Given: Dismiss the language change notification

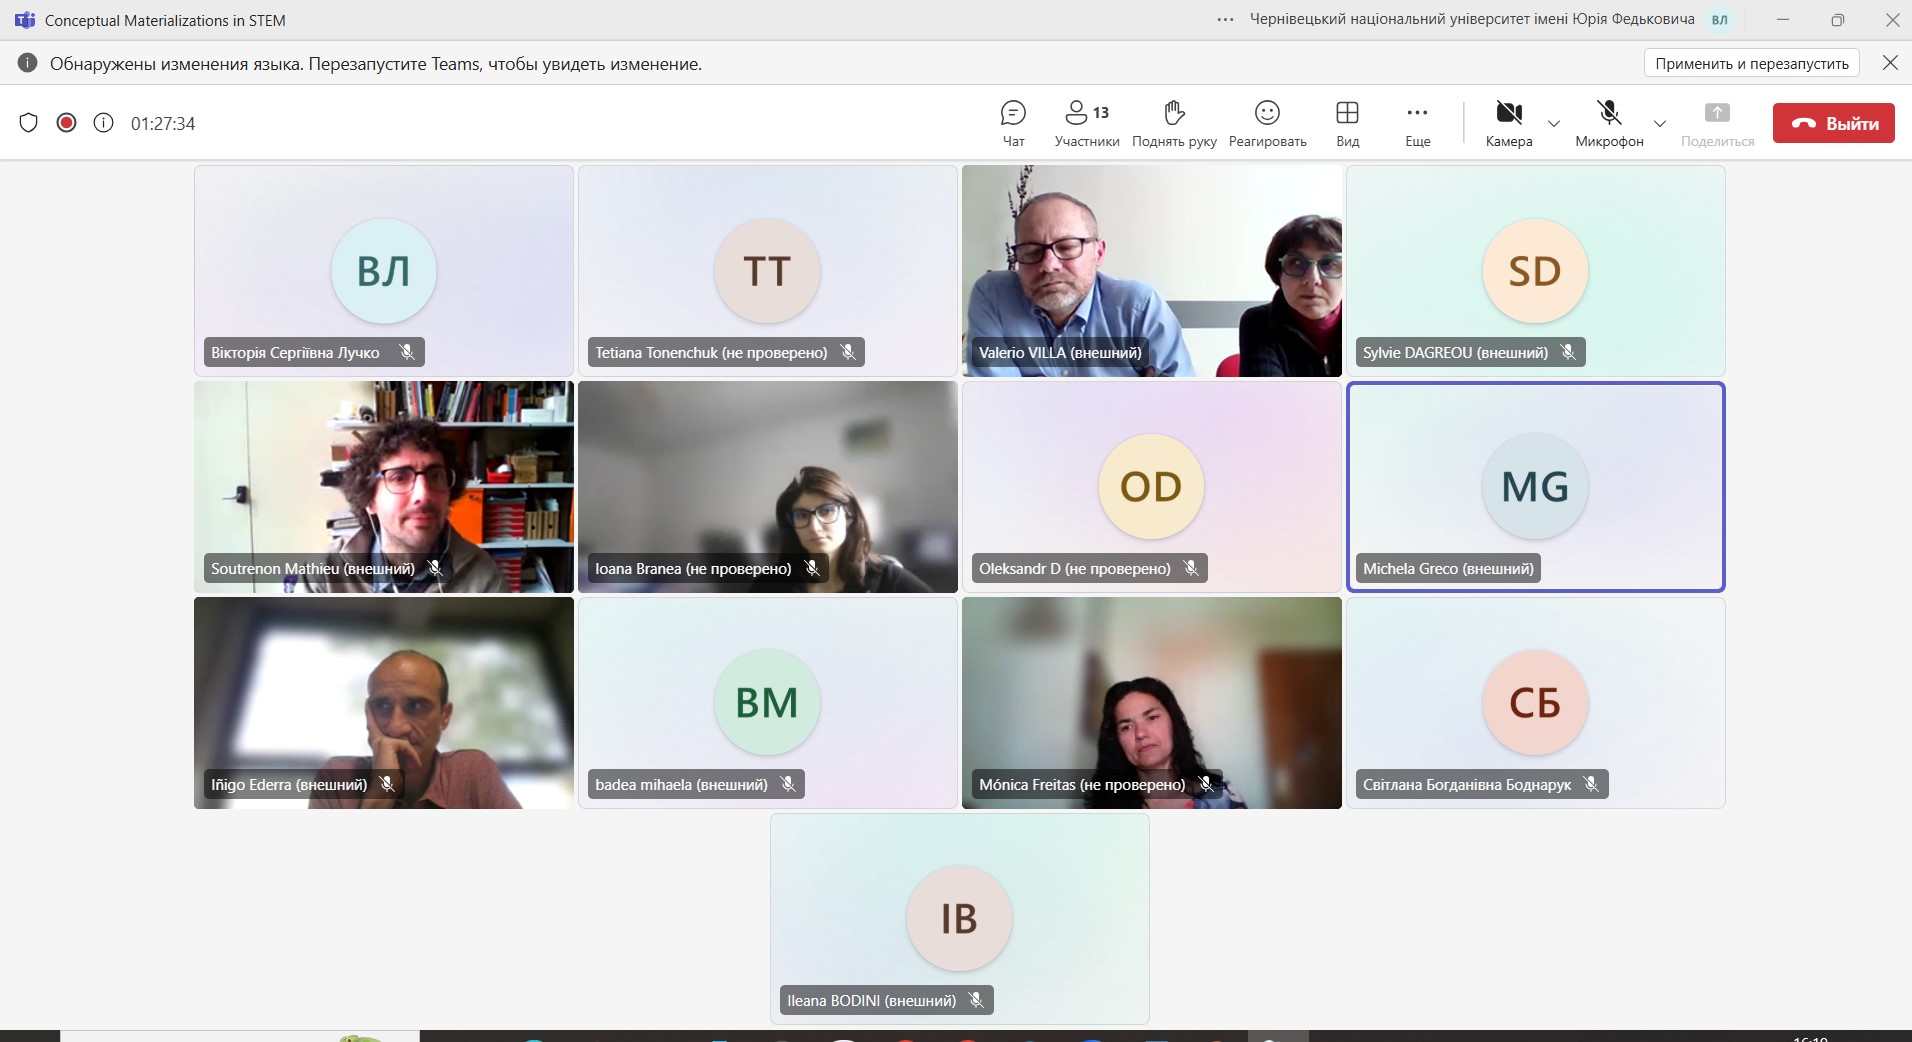Looking at the screenshot, I should click(x=1890, y=63).
